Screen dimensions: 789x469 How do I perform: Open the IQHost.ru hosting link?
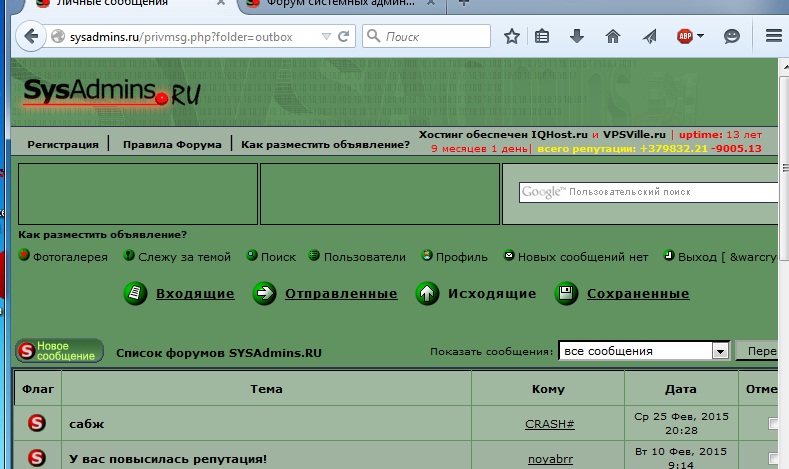tap(559, 134)
